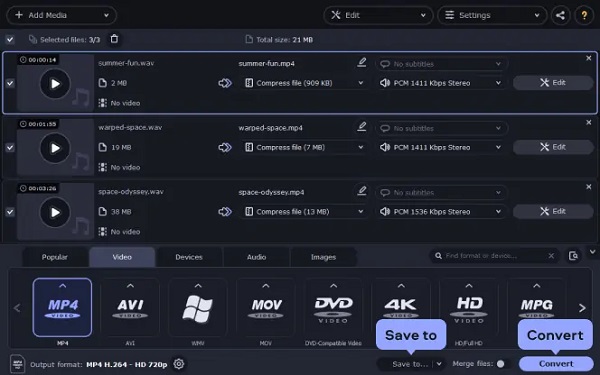This screenshot has height=375, width=600.
Task: Click the device detection icon beside search
Action: click(573, 256)
